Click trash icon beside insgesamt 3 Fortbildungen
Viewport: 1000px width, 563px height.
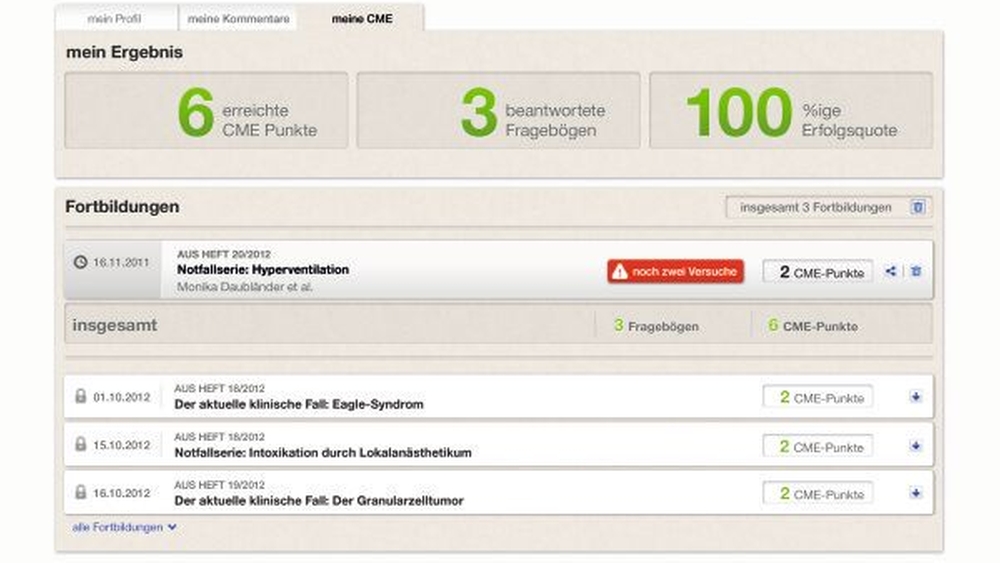918,207
